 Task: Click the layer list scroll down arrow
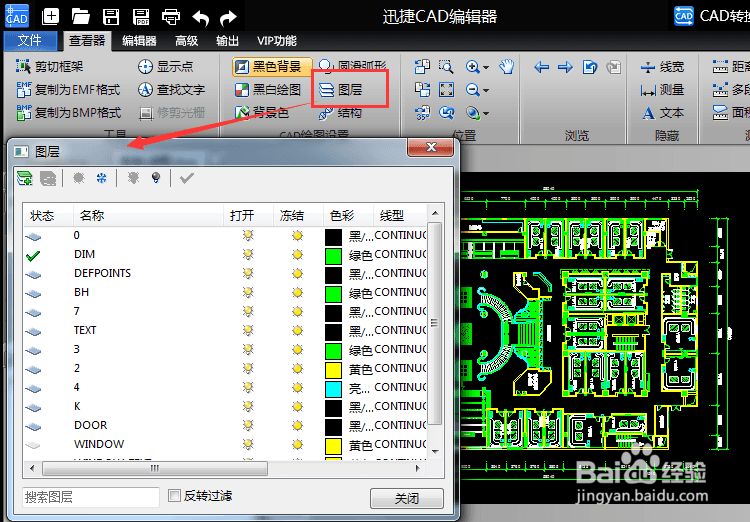435,451
